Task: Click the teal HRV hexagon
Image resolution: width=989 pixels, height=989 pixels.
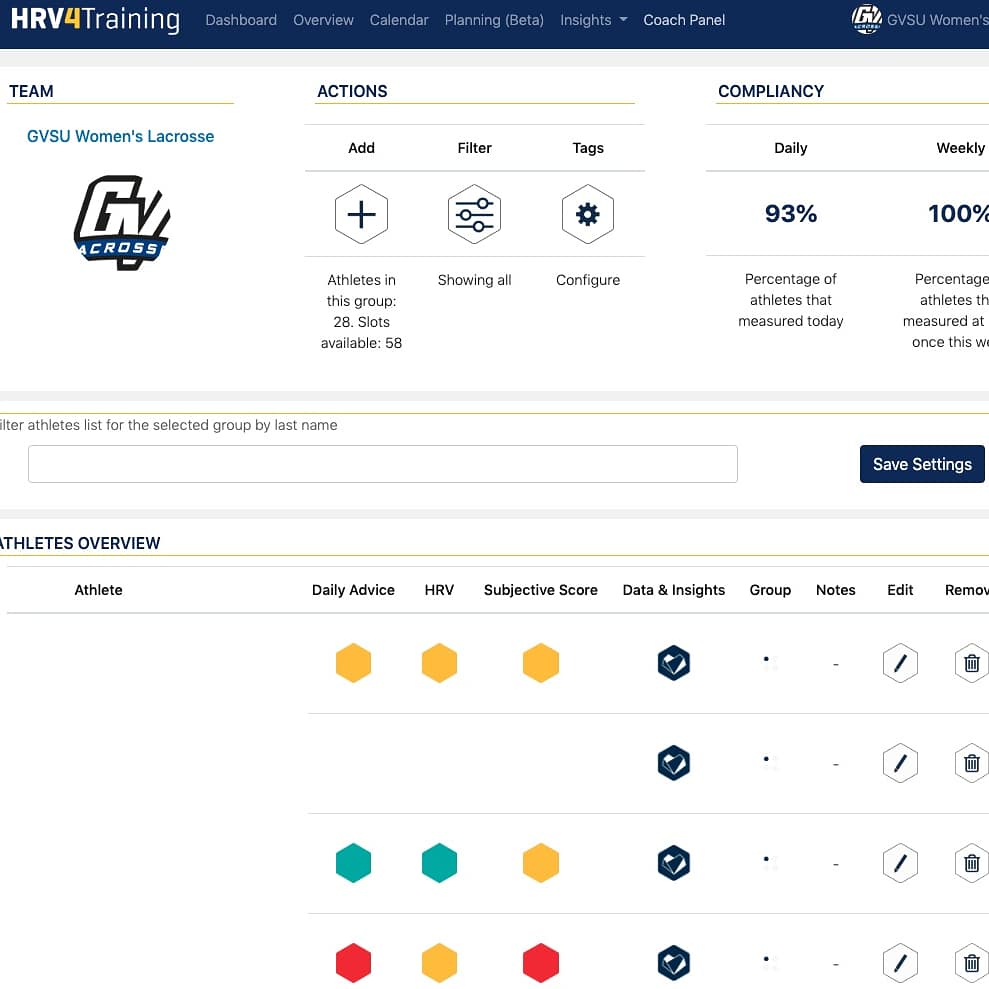Action: click(x=440, y=862)
